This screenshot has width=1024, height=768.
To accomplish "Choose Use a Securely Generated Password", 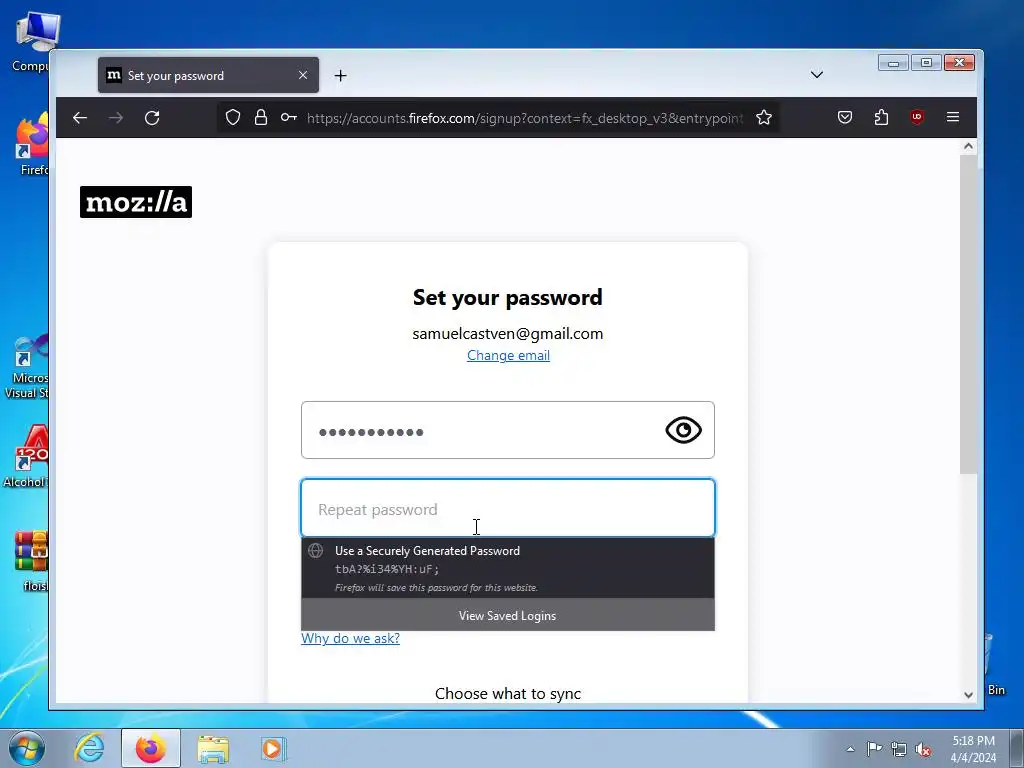I will [507, 568].
